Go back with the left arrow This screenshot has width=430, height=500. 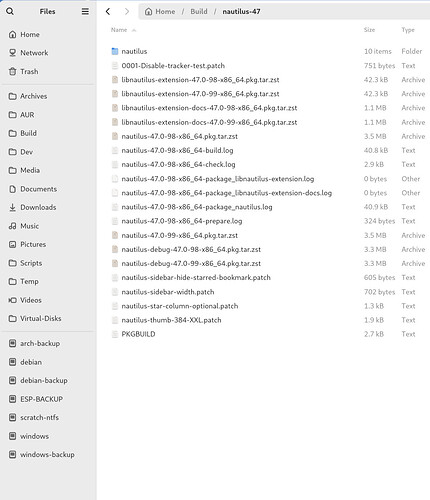[x=108, y=11]
